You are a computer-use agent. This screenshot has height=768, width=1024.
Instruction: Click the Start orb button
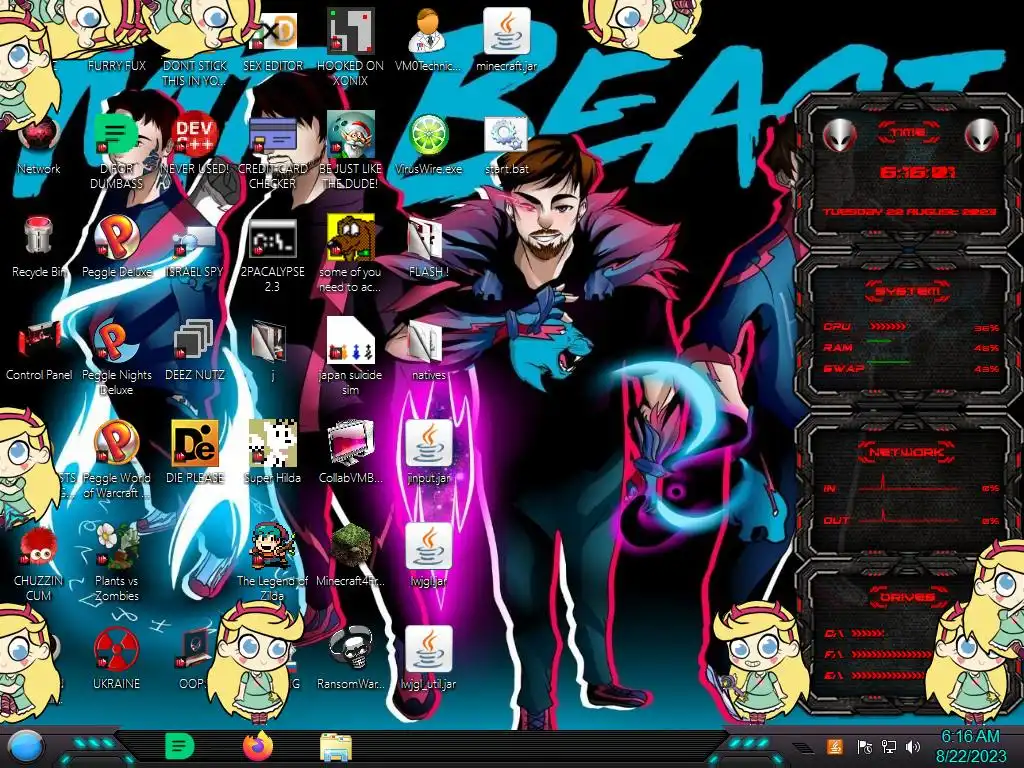click(x=26, y=746)
